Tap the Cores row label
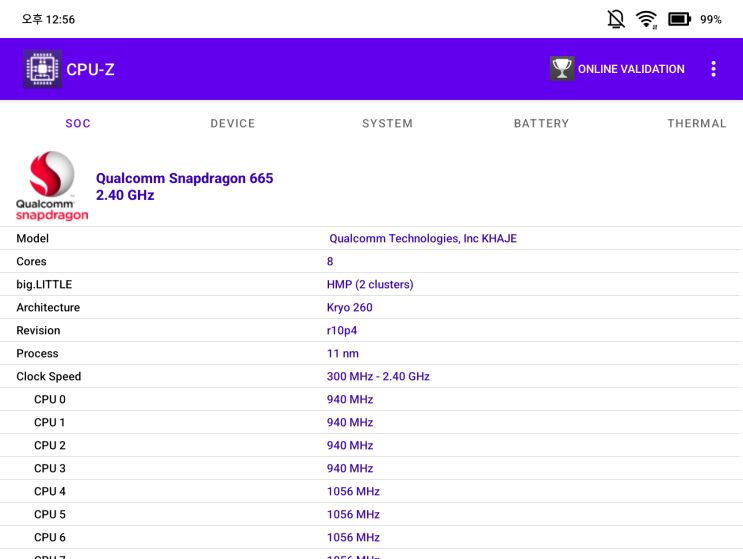Image resolution: width=743 pixels, height=559 pixels. pyautogui.click(x=31, y=261)
